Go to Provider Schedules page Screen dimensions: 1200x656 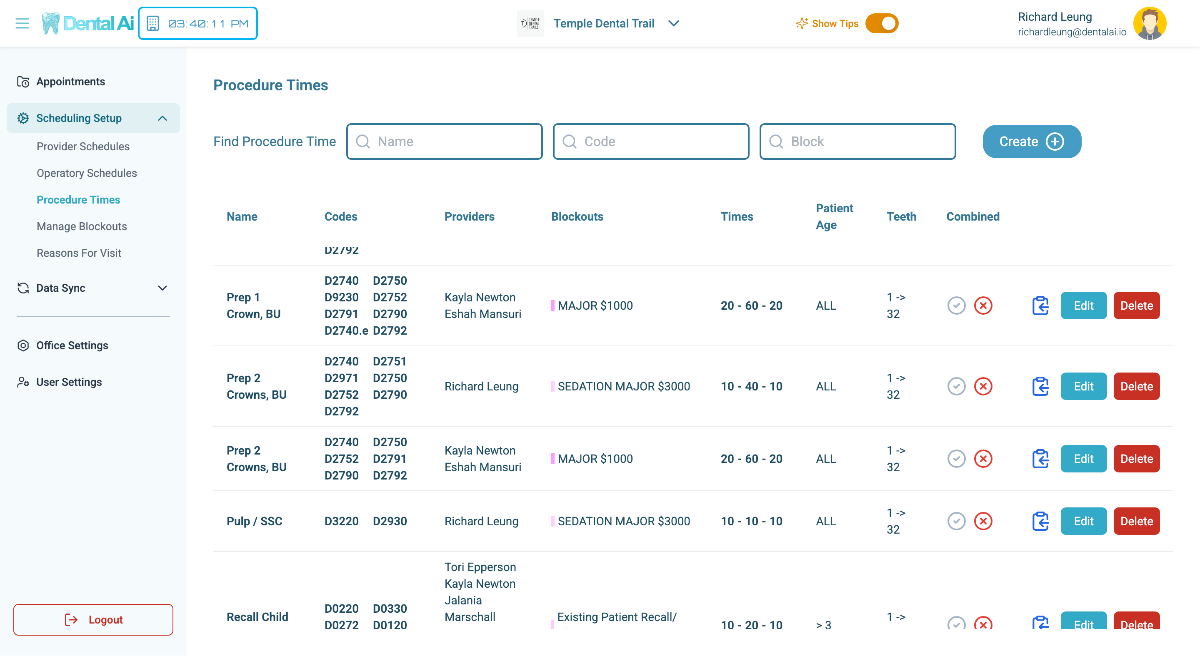(83, 146)
